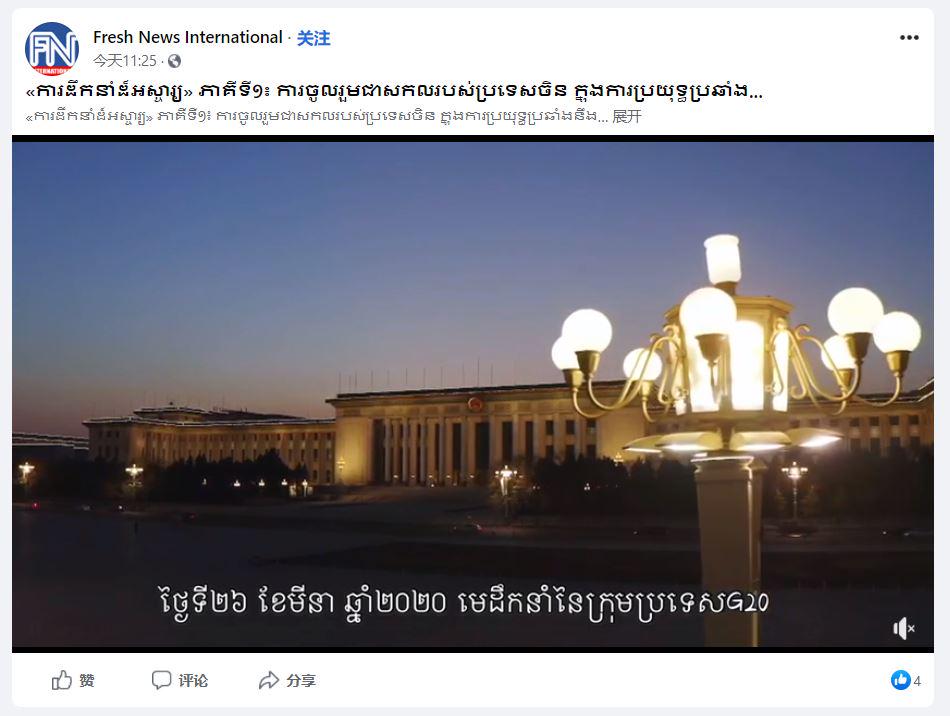Click the blue like reaction badge

point(900,680)
